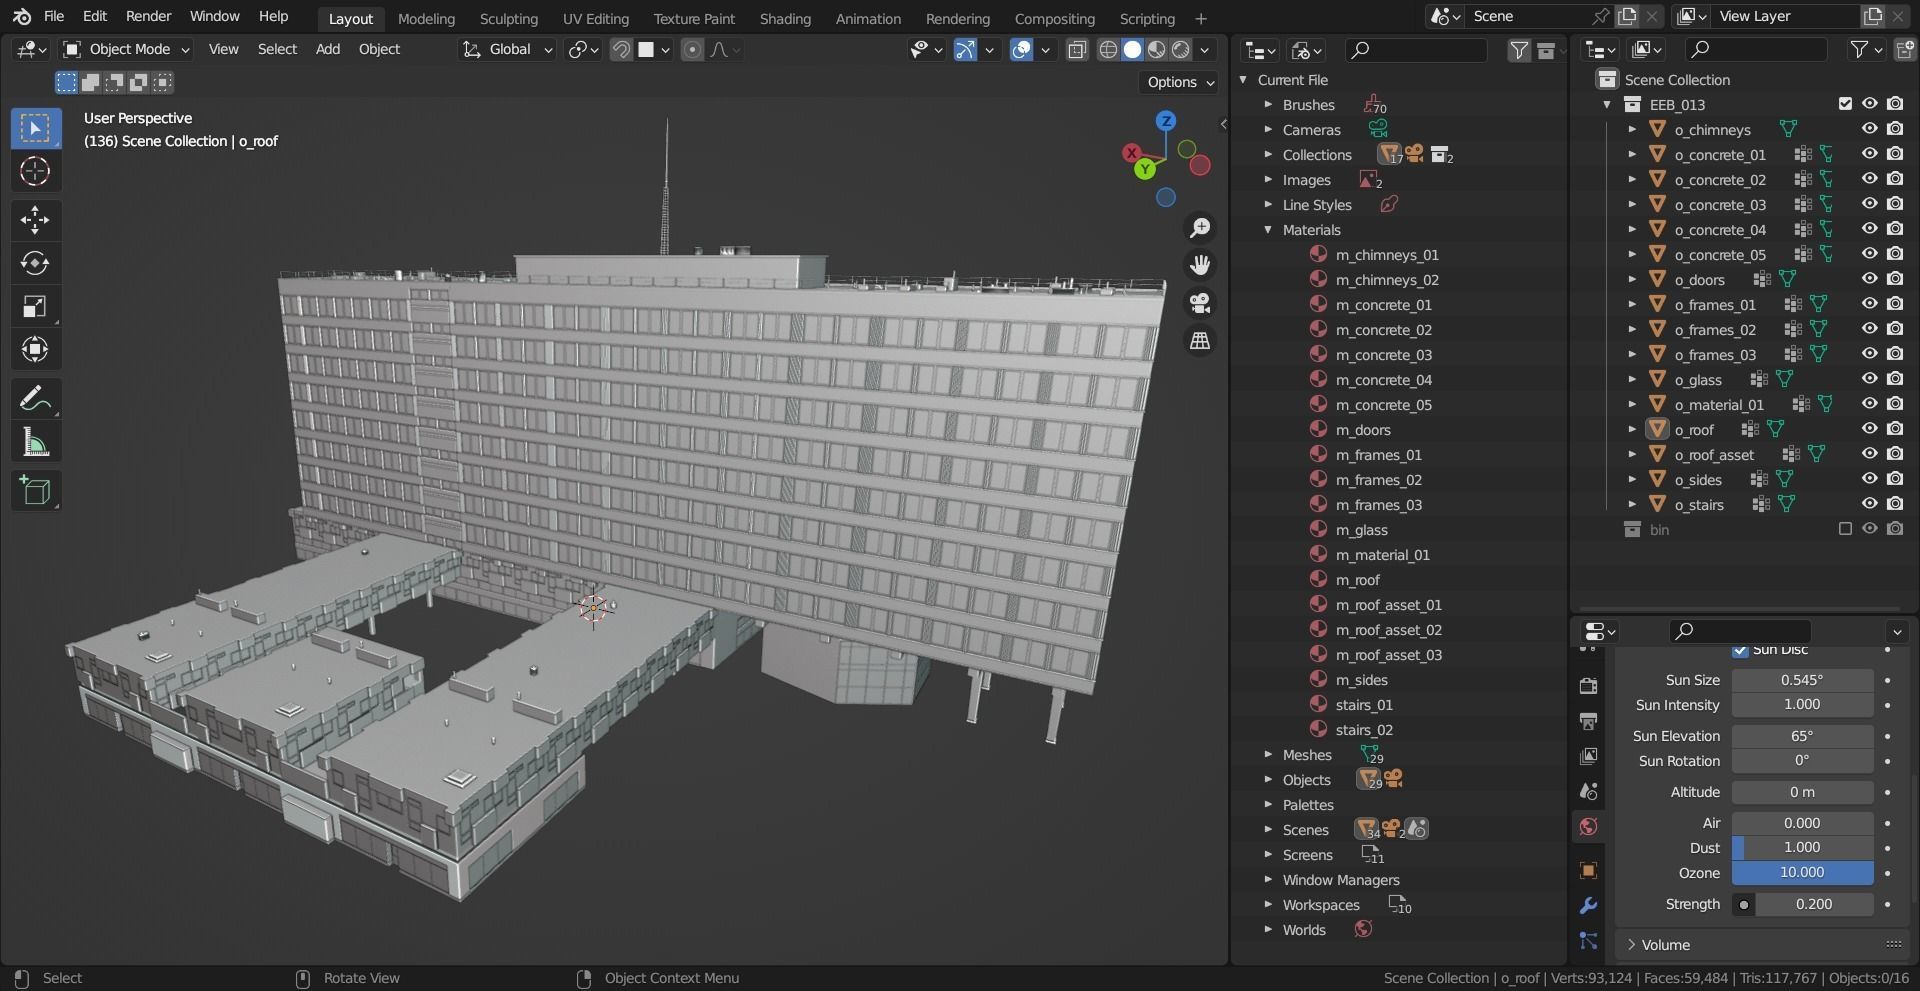Activate the Scale tool

(x=35, y=306)
